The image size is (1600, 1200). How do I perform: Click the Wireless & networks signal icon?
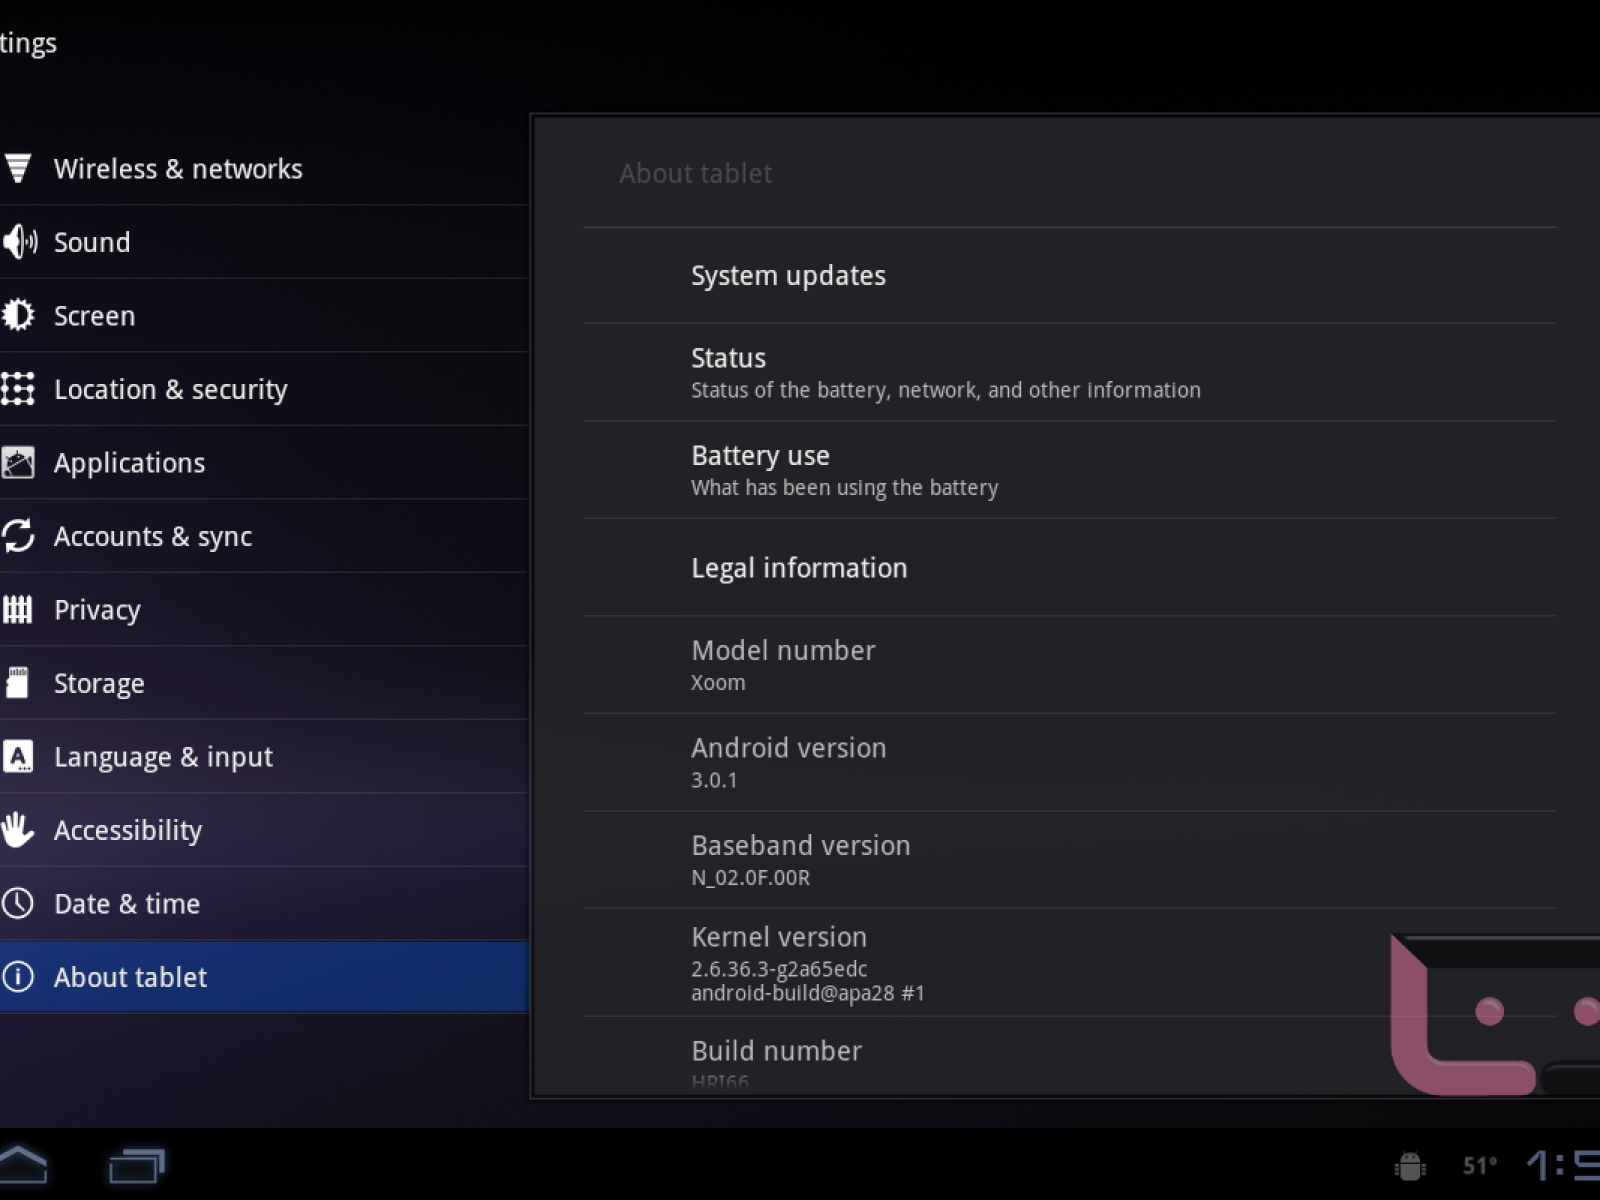18,168
